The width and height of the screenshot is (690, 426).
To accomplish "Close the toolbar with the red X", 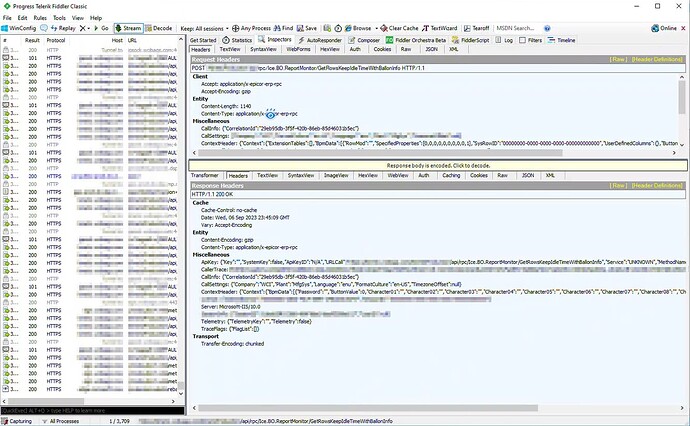I will (683, 28).
